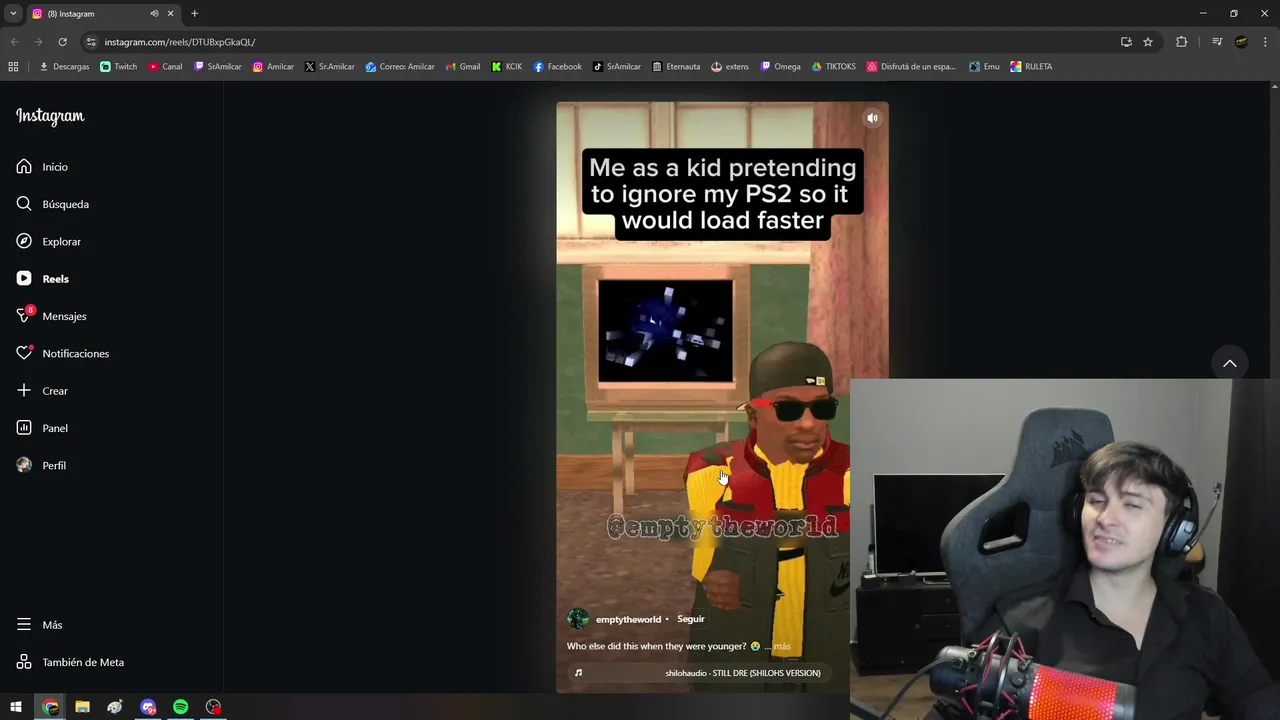Open the apps grid in bookmarks bar
Viewport: 1280px width, 720px height.
(x=13, y=67)
